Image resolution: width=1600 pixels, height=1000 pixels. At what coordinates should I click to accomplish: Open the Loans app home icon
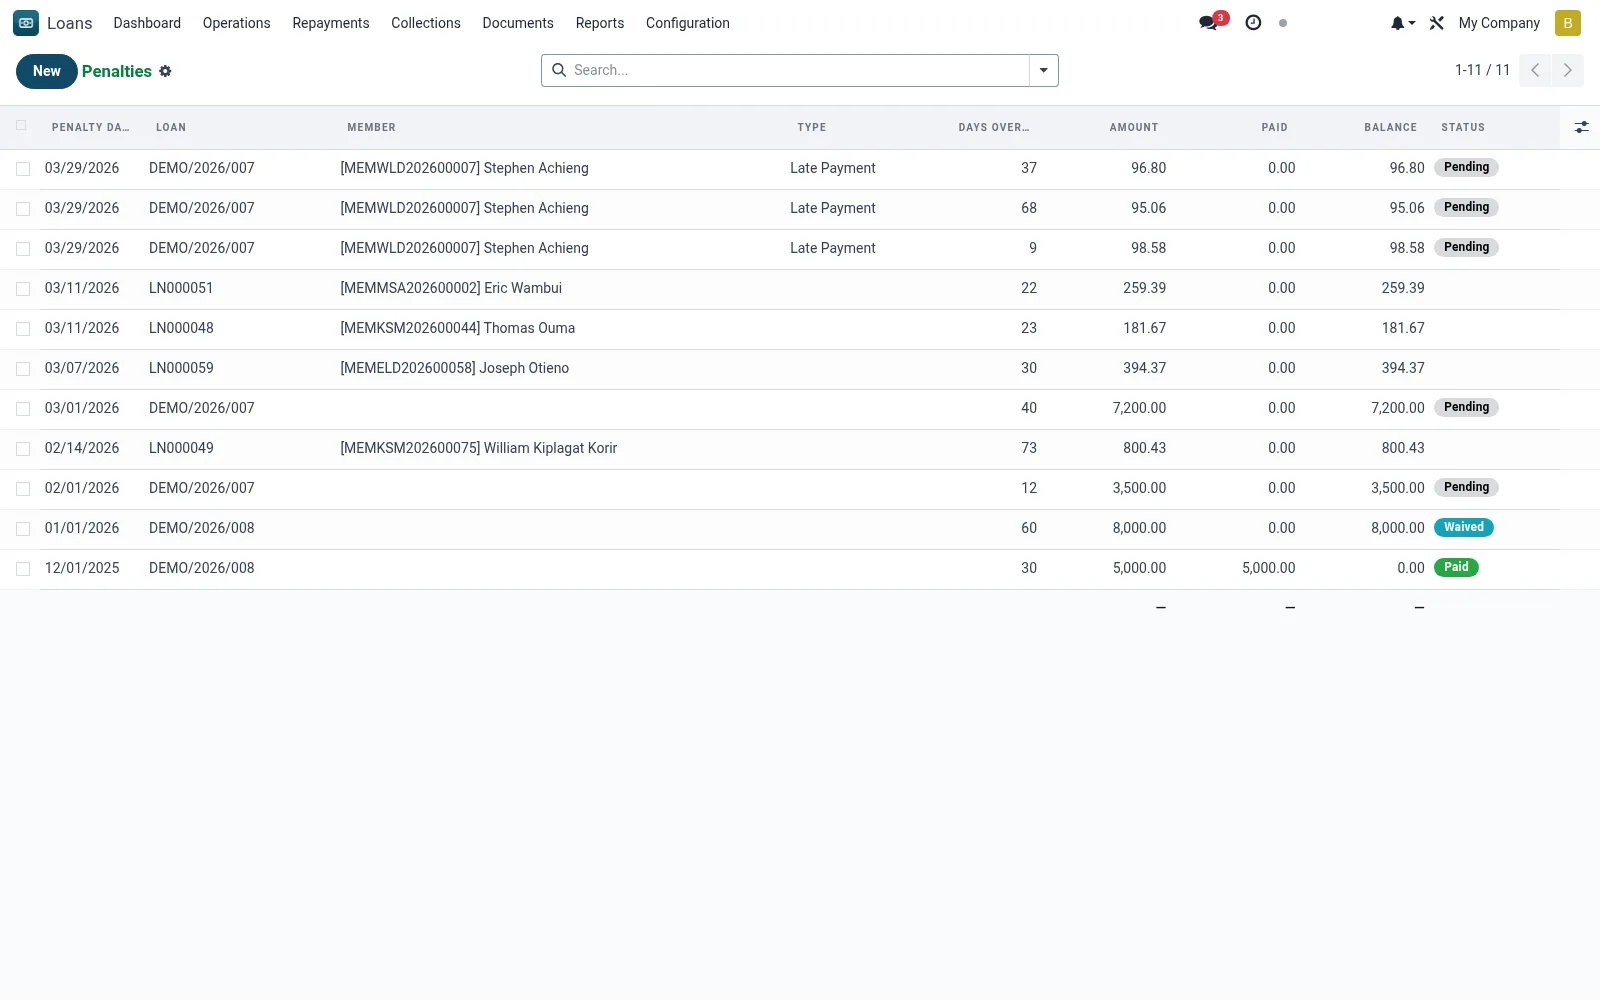[26, 23]
